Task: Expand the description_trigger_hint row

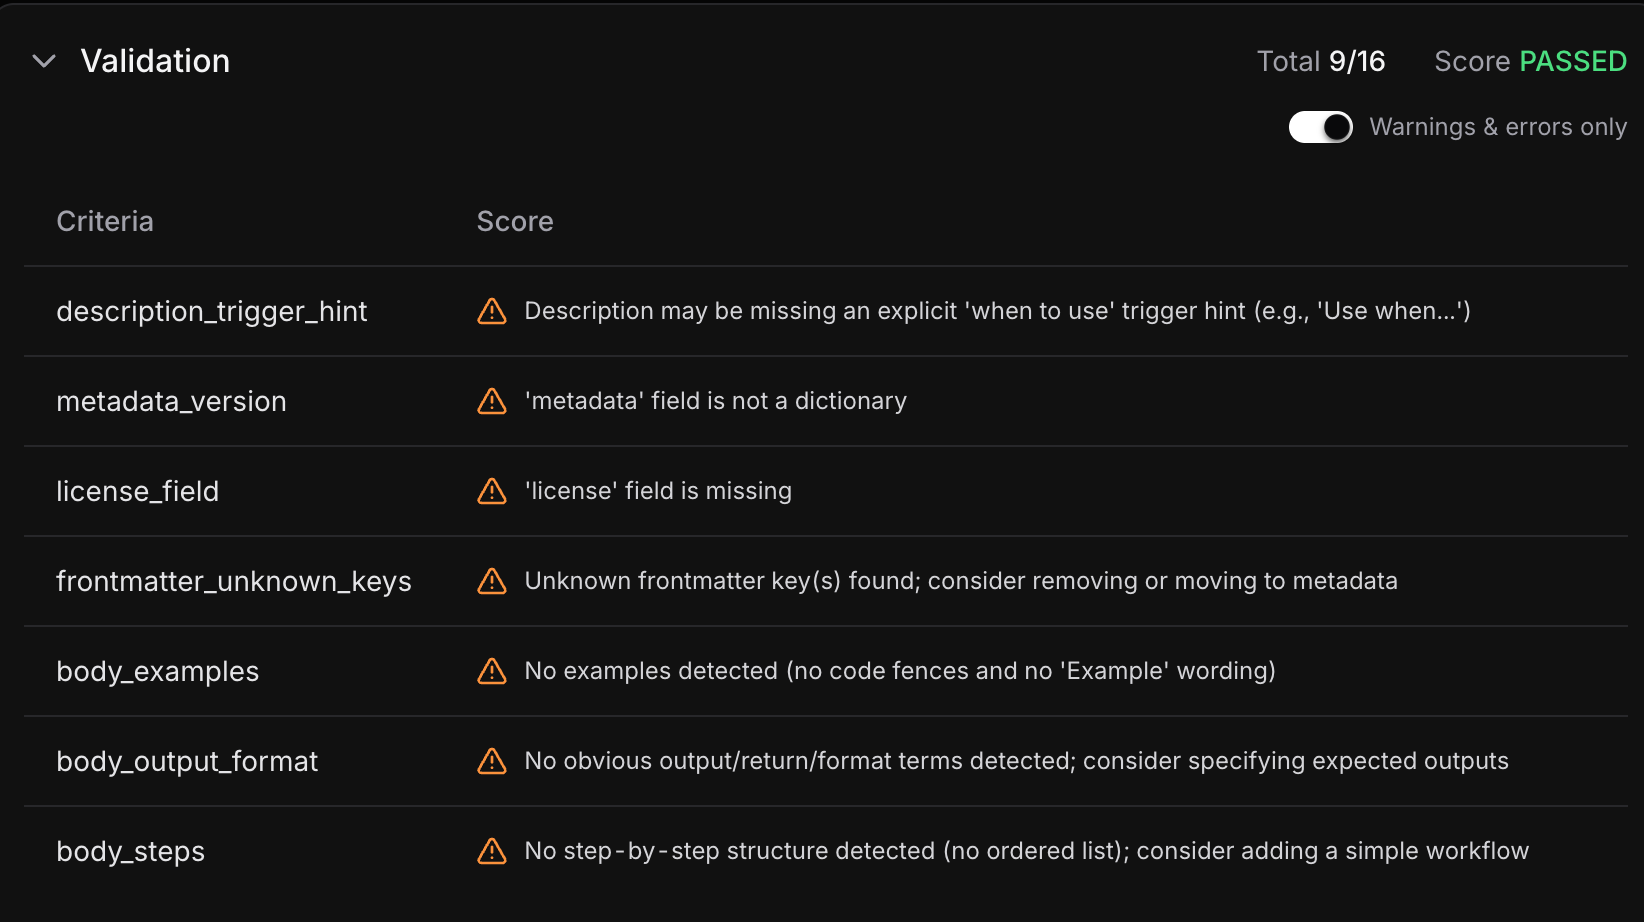Action: (x=211, y=311)
